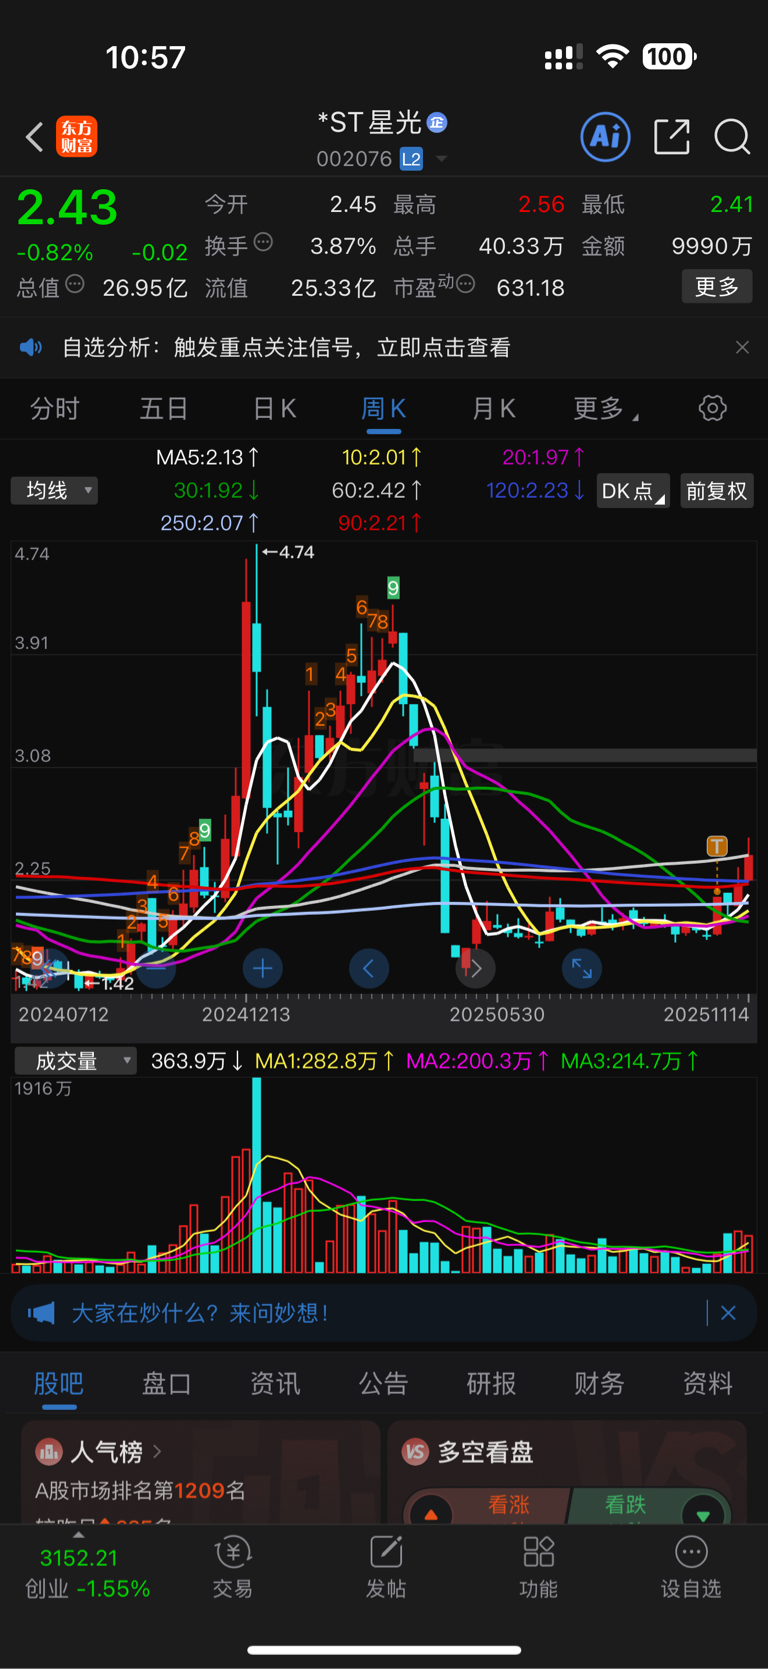Image resolution: width=768 pixels, height=1669 pixels.
Task: Tap the 市盈 info icon
Action: click(x=465, y=284)
